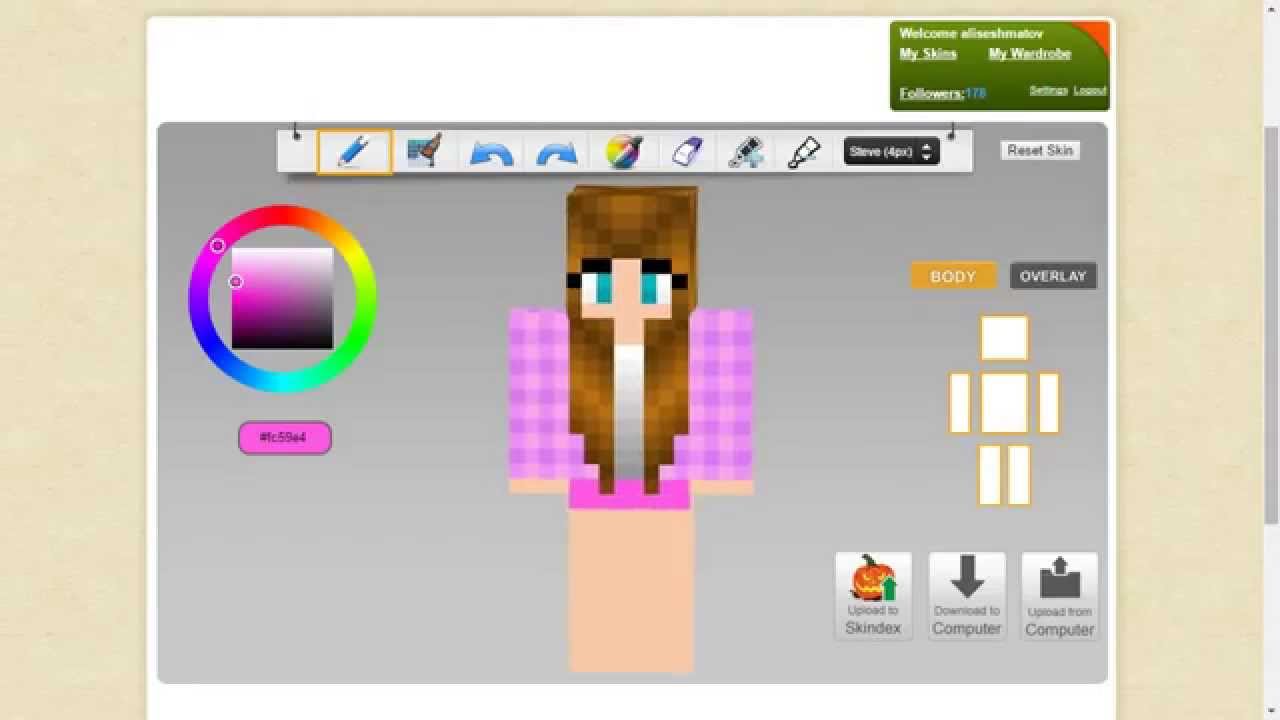
Task: Open the My Wardrobe link
Action: pyautogui.click(x=1030, y=54)
